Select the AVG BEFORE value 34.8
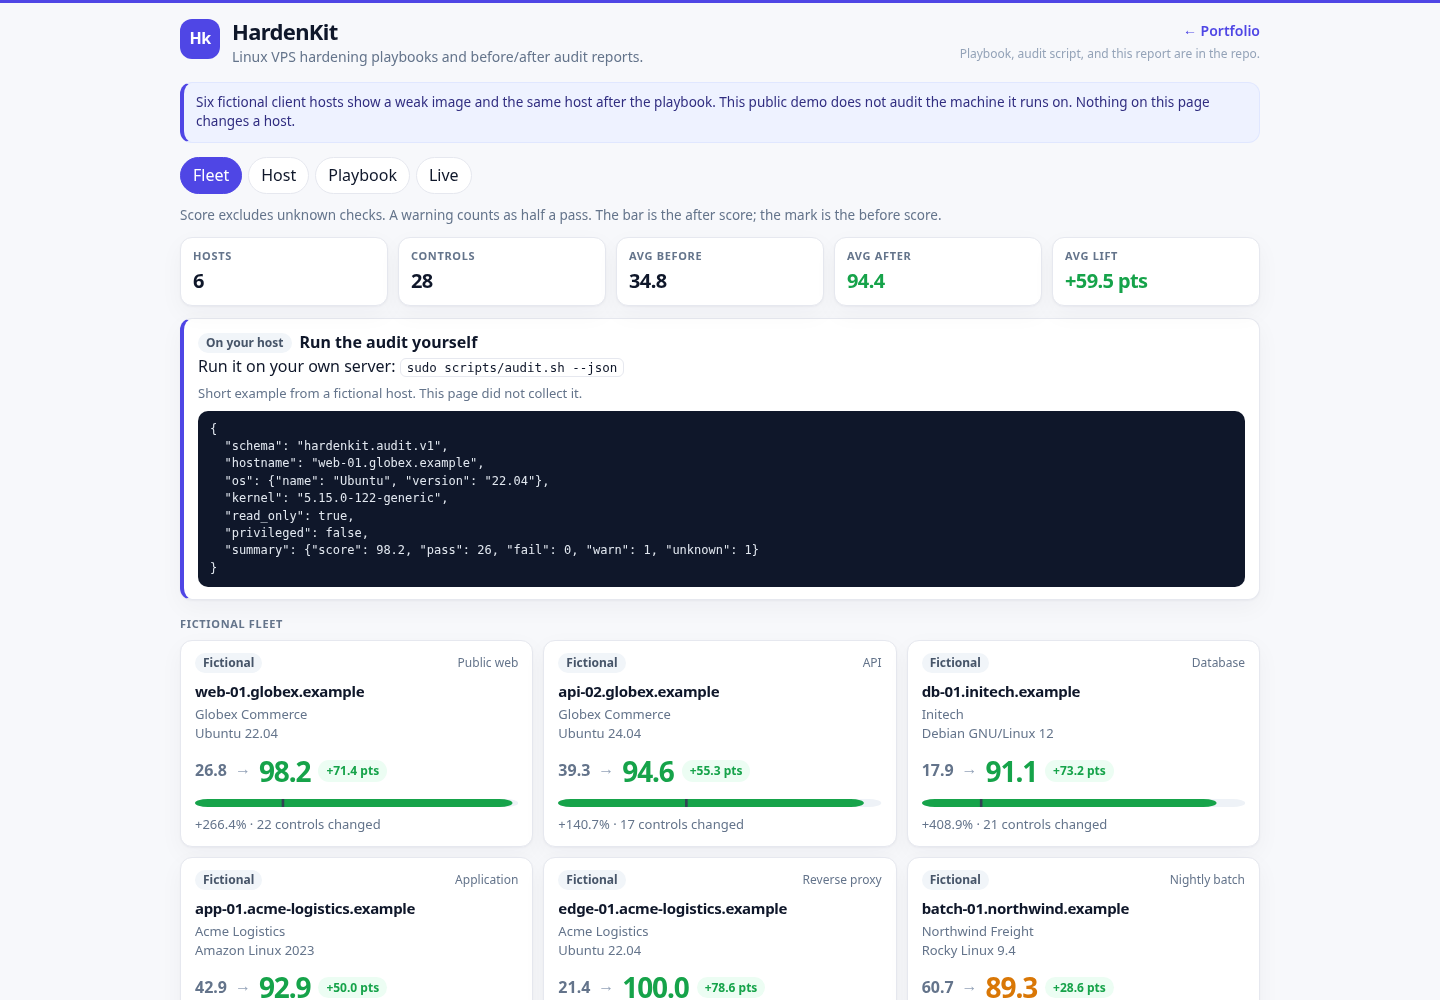 pos(648,281)
